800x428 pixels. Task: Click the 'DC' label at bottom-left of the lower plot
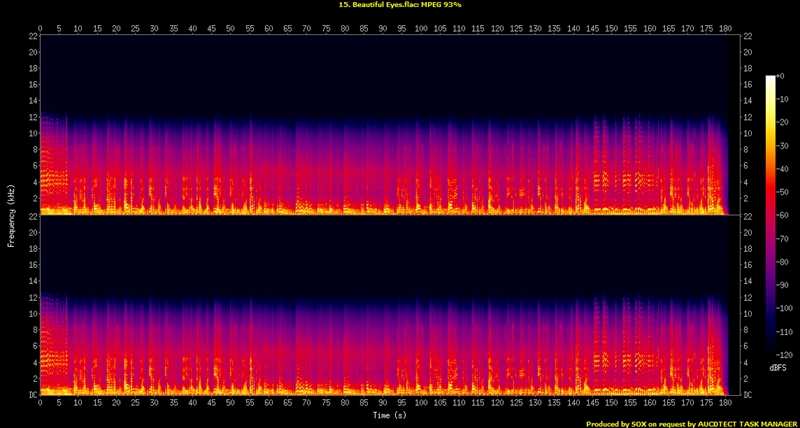click(32, 395)
